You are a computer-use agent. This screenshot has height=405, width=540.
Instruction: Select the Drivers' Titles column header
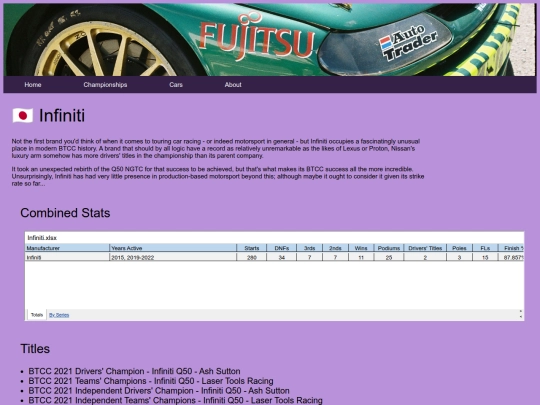click(425, 248)
